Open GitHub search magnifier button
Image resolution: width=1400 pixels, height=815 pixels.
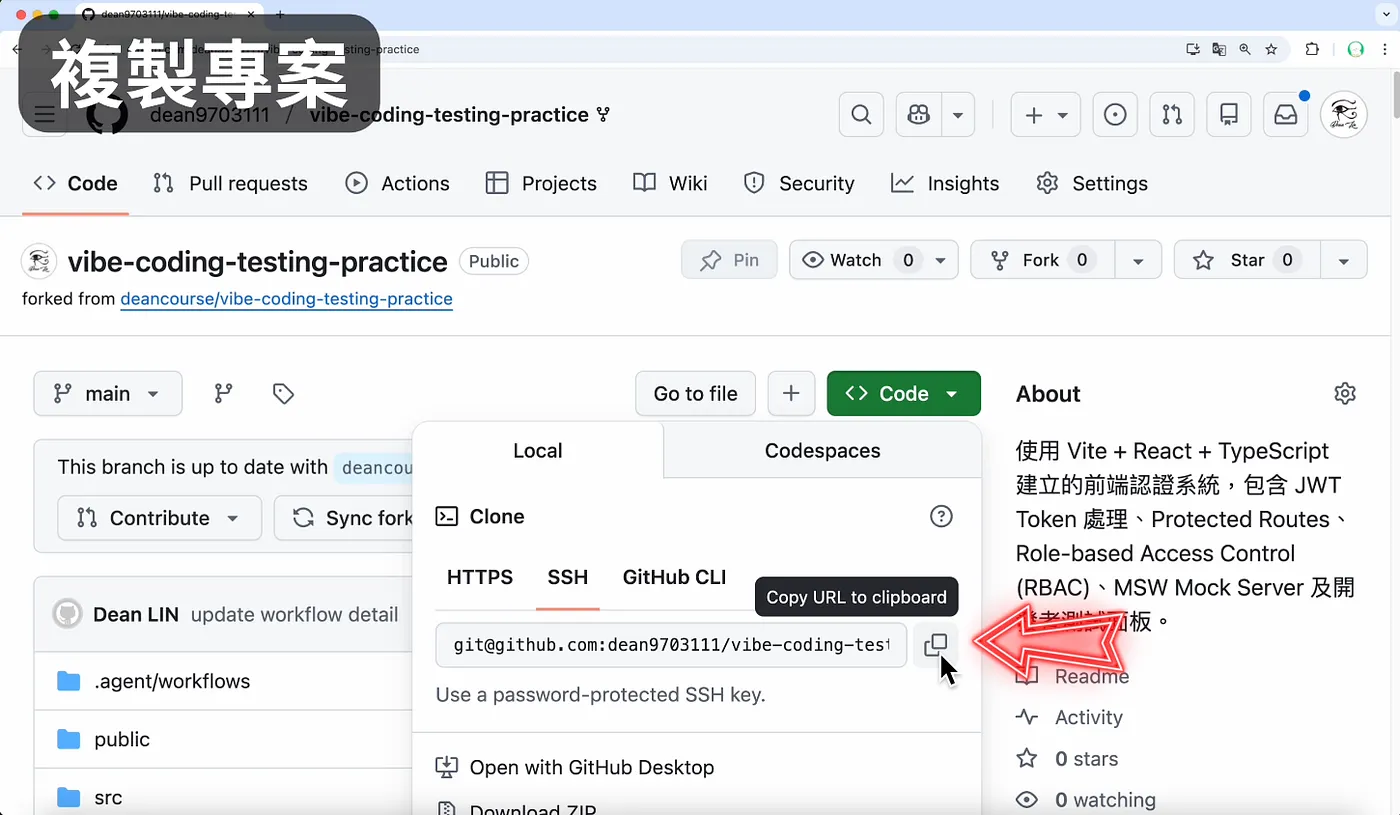click(861, 115)
